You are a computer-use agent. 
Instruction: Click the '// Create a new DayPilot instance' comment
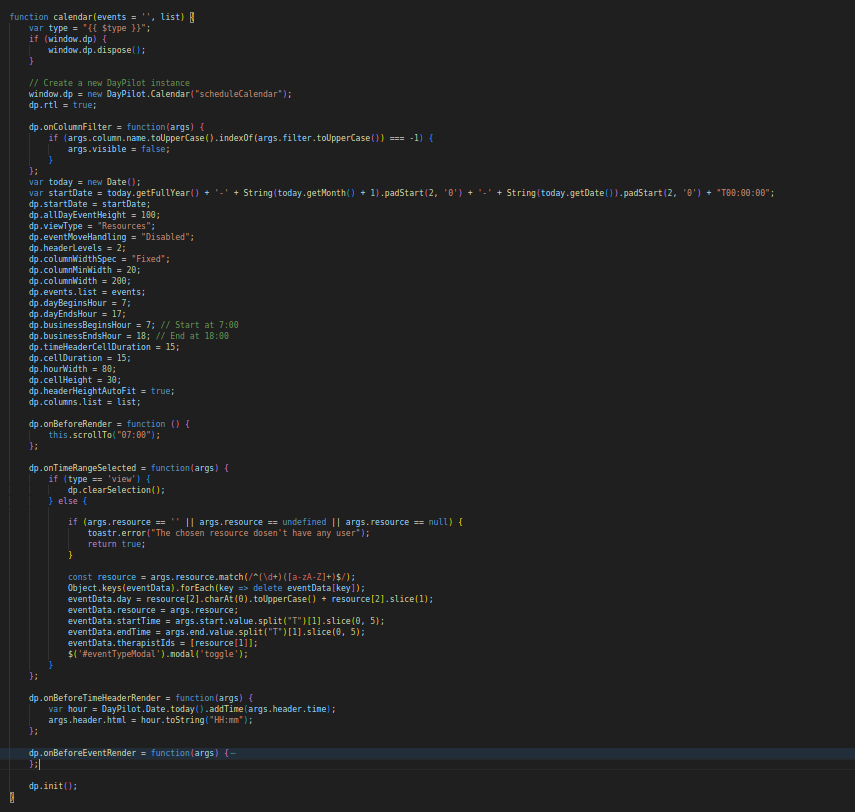pos(109,83)
